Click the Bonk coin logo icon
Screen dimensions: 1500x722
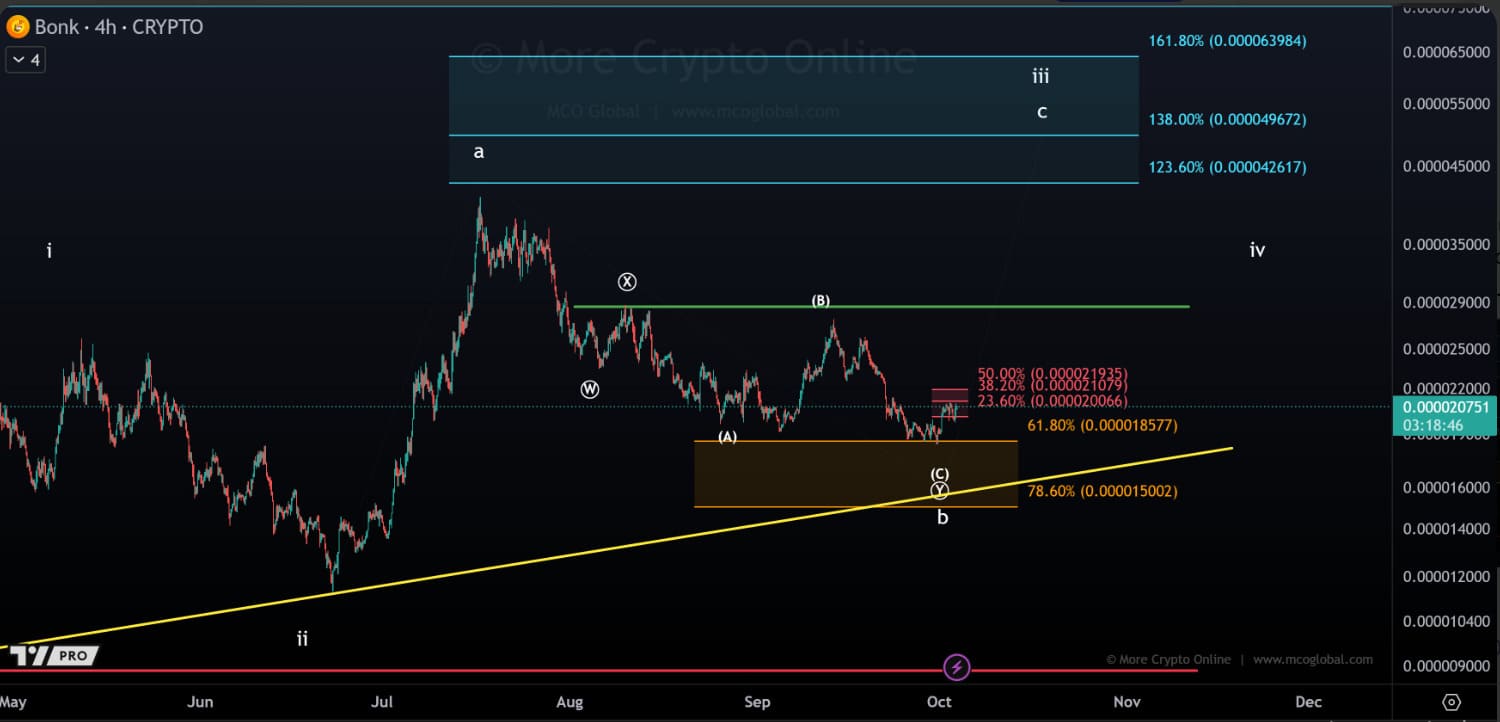coord(17,27)
